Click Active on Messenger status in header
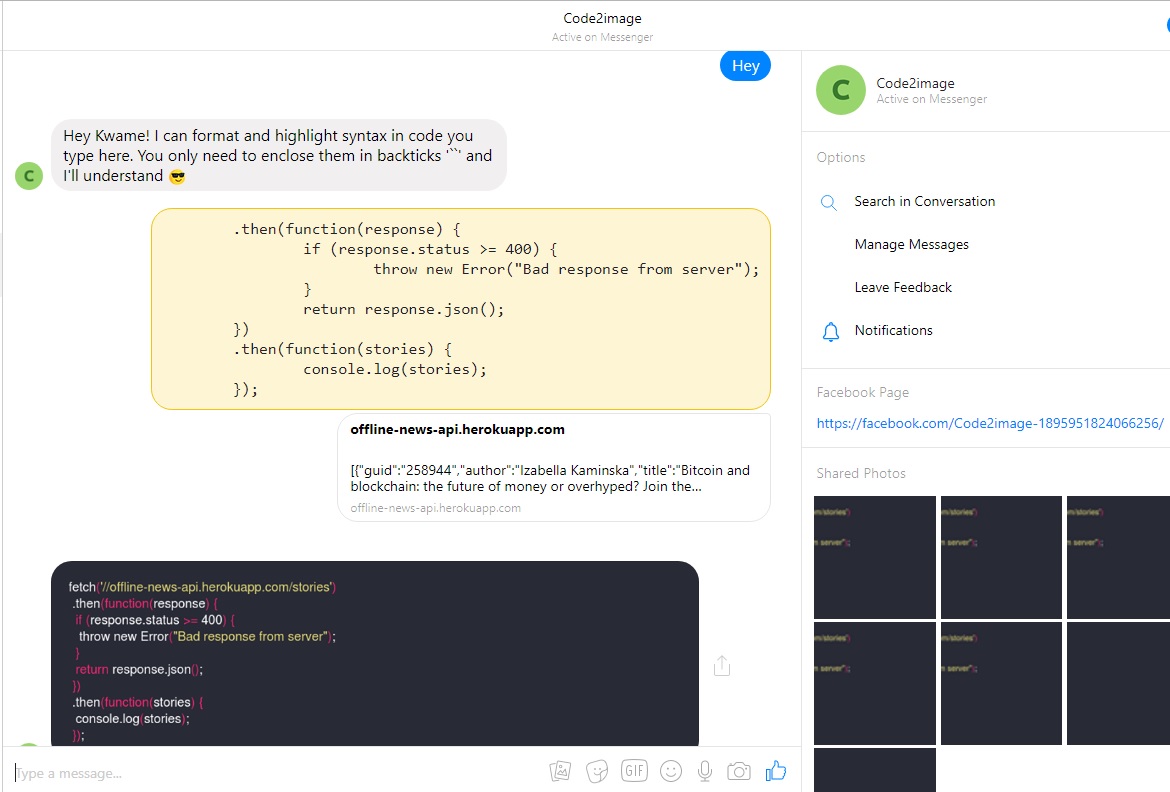This screenshot has height=792, width=1170. tap(602, 37)
